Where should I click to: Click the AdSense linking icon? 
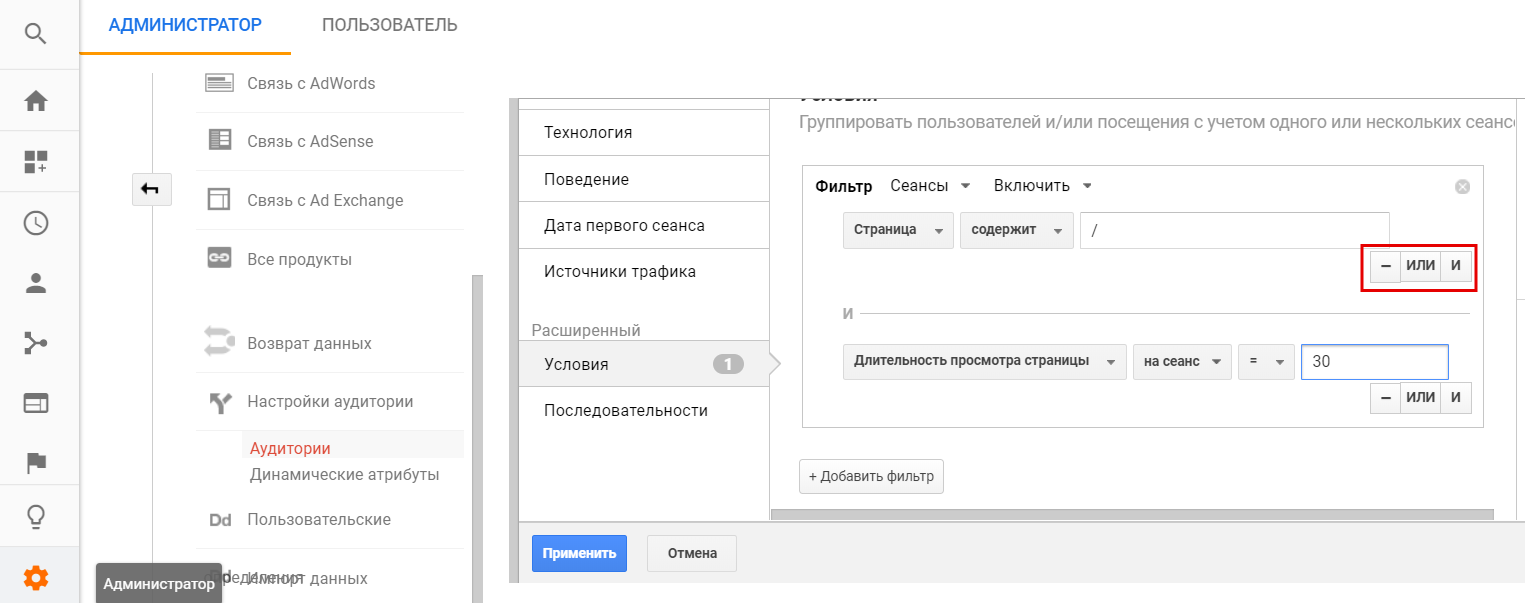click(219, 141)
